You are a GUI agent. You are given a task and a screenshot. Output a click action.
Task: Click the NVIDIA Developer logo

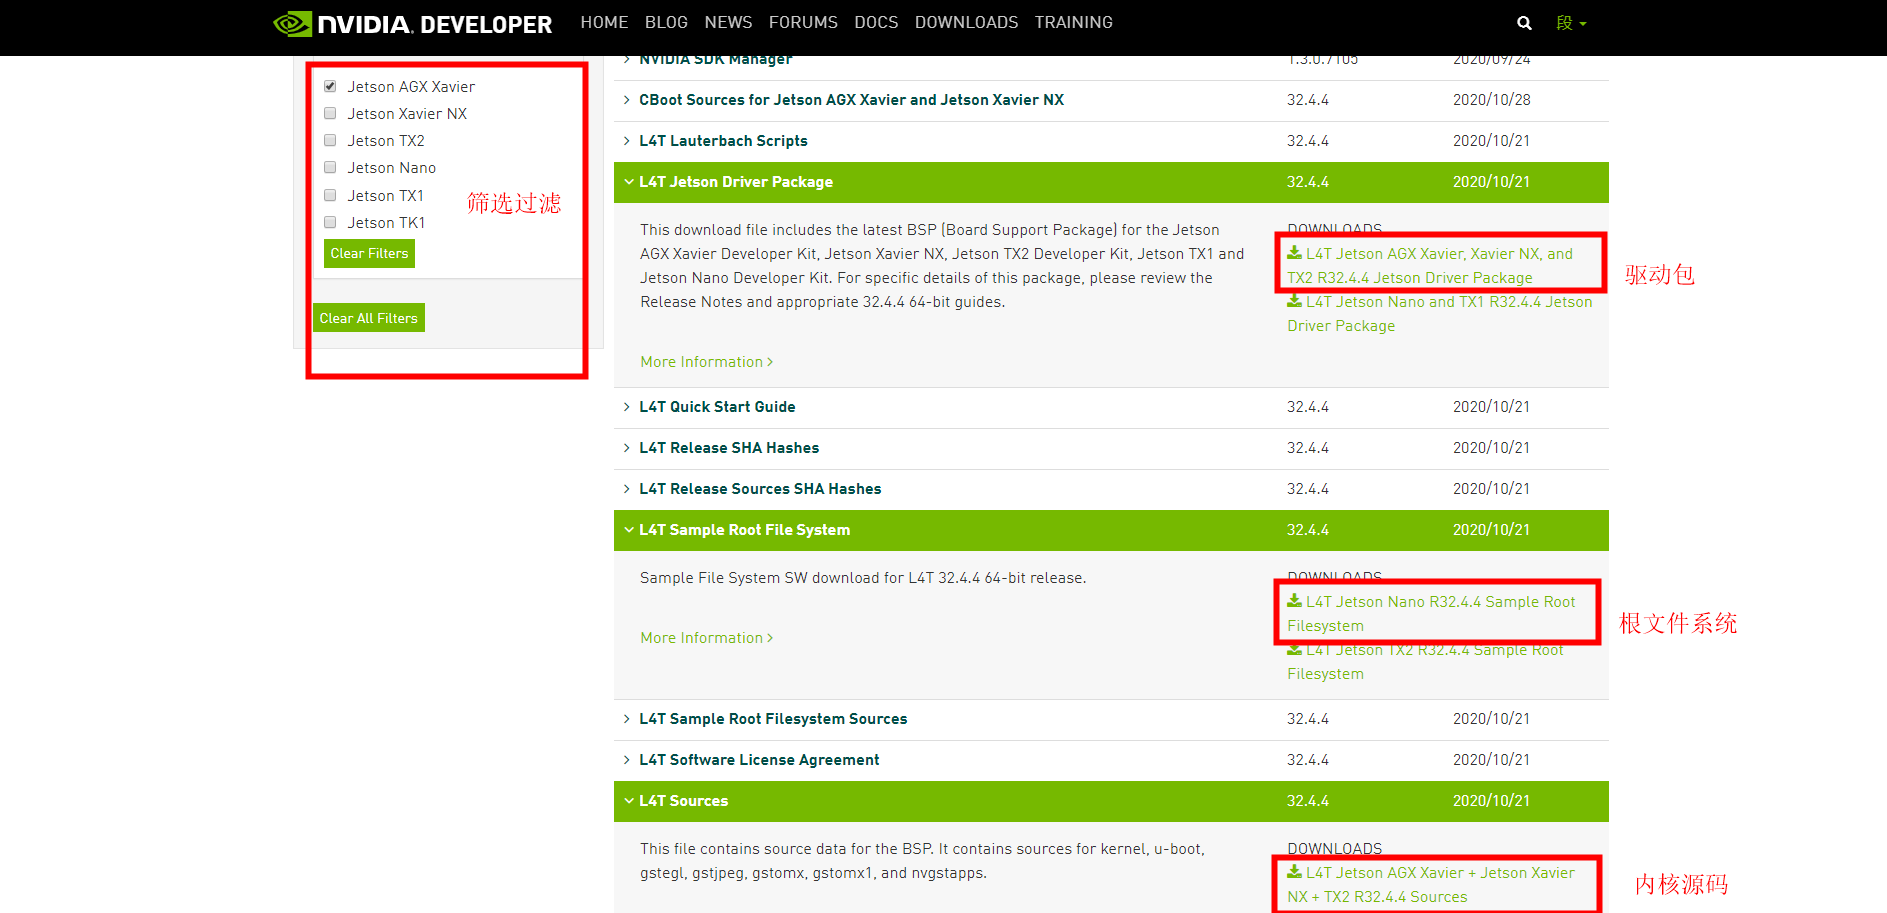pos(412,24)
